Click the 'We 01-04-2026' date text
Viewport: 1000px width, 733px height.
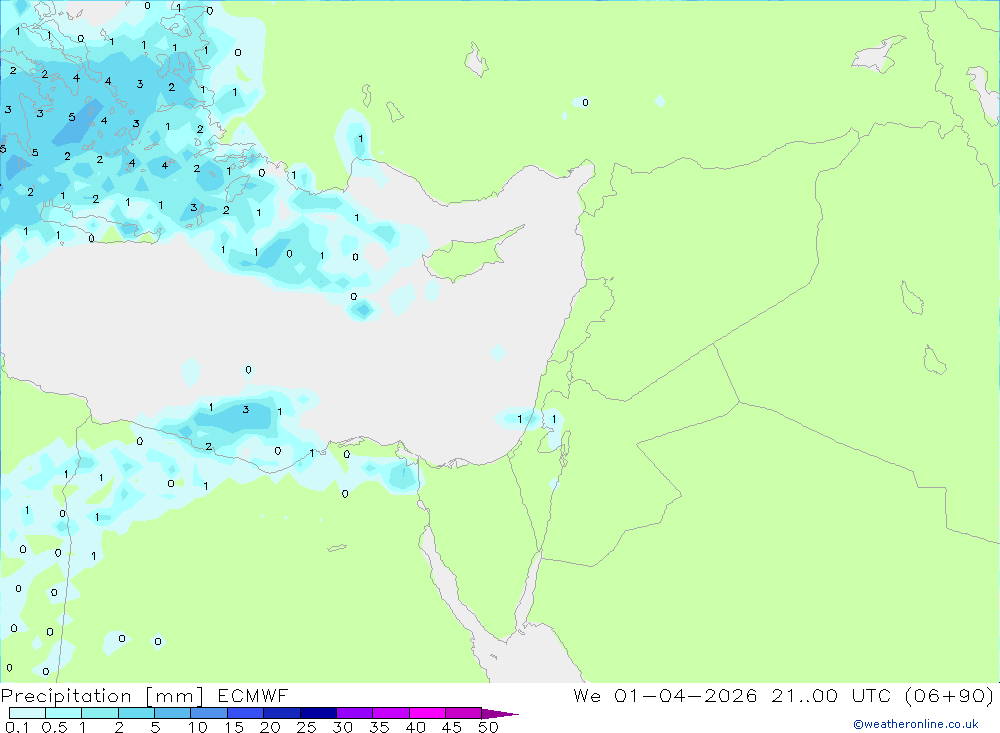click(665, 695)
